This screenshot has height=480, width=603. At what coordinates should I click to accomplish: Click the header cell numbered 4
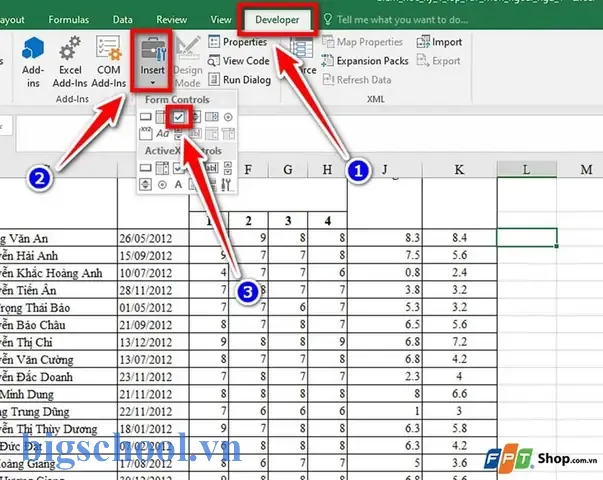pyautogui.click(x=328, y=220)
